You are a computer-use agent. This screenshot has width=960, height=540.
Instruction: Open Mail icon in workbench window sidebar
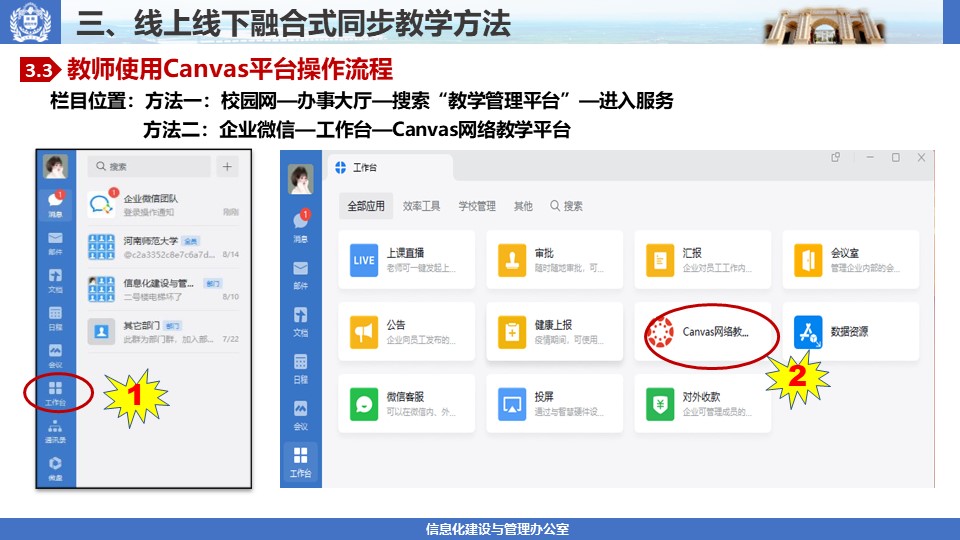(x=301, y=274)
